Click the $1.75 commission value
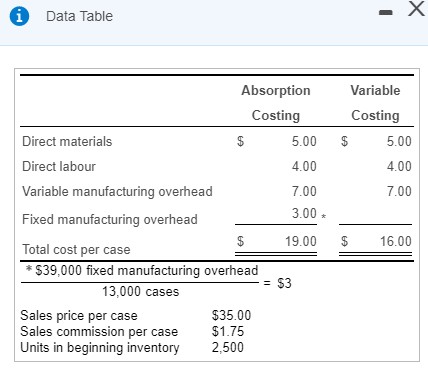 (228, 331)
